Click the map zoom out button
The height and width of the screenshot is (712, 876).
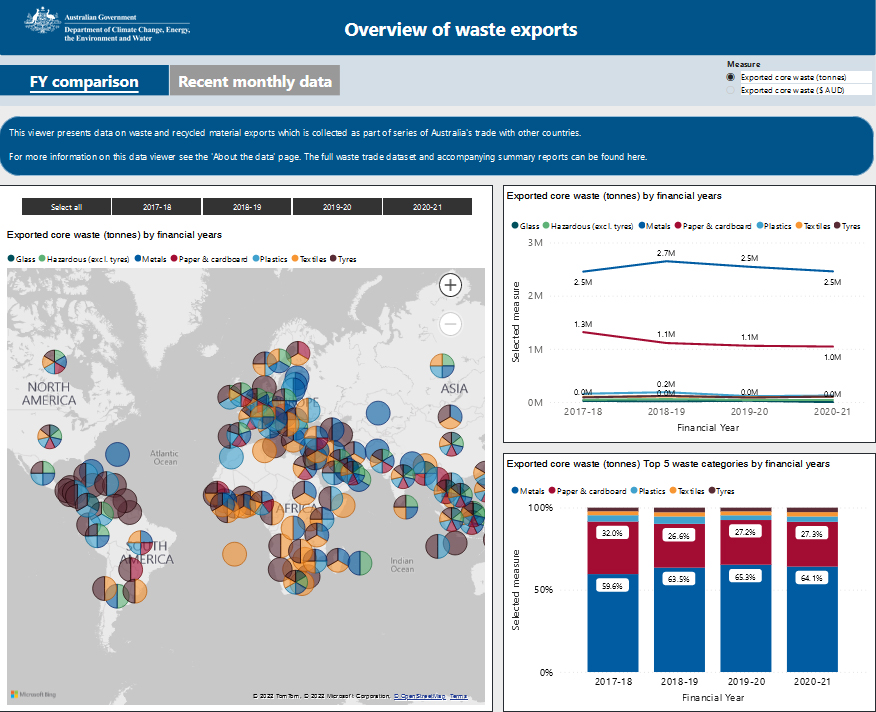(450, 324)
